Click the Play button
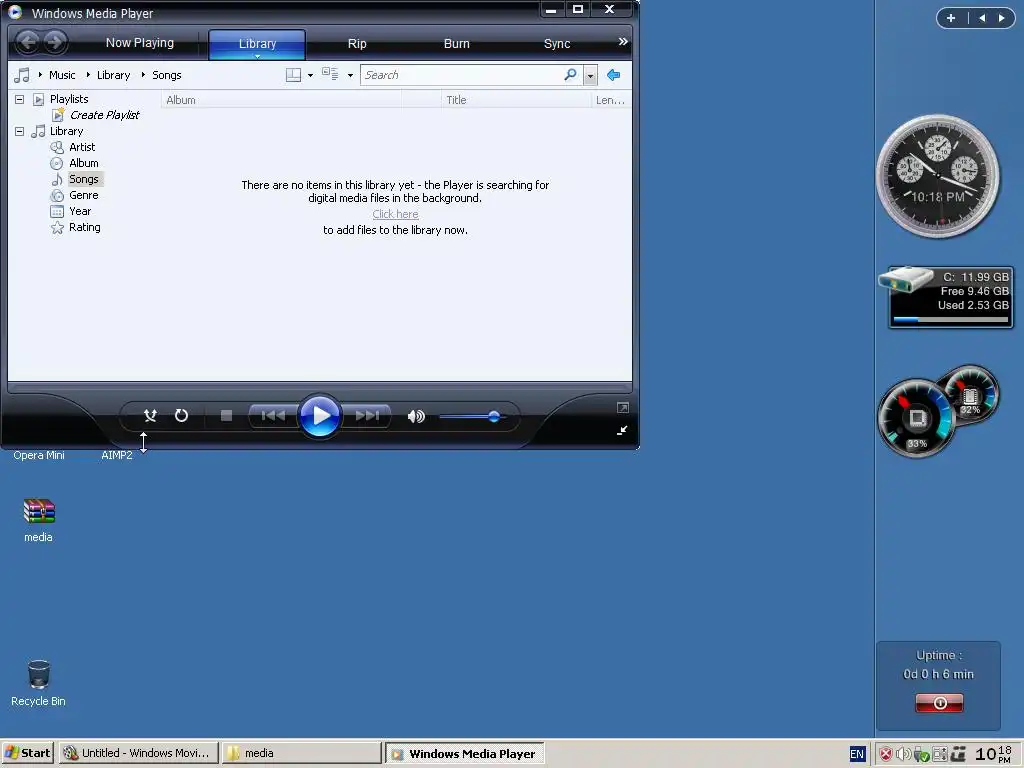This screenshot has width=1024, height=768. click(320, 415)
